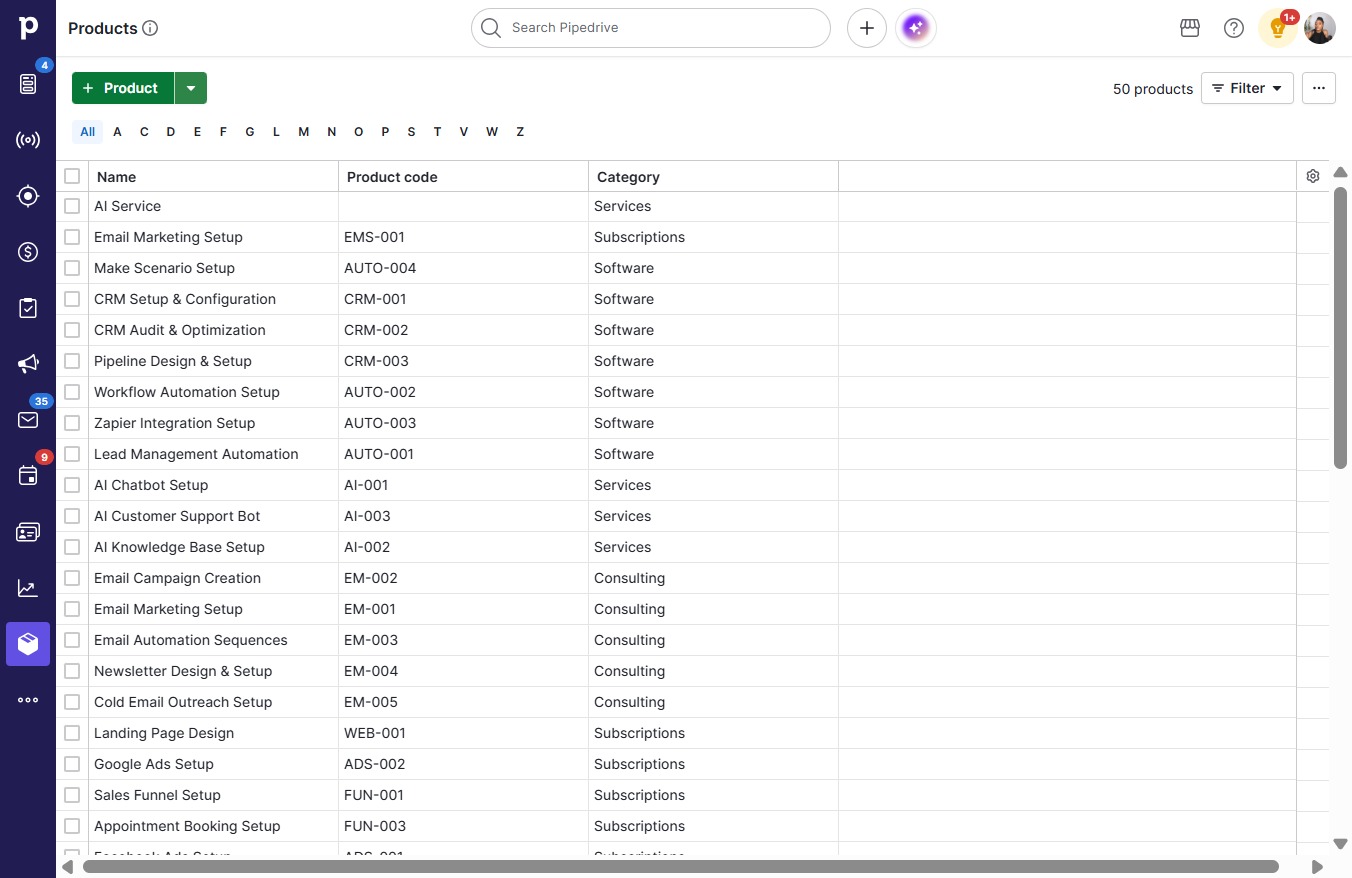Click the scroll up arrow
1352x878 pixels.
tap(1340, 173)
